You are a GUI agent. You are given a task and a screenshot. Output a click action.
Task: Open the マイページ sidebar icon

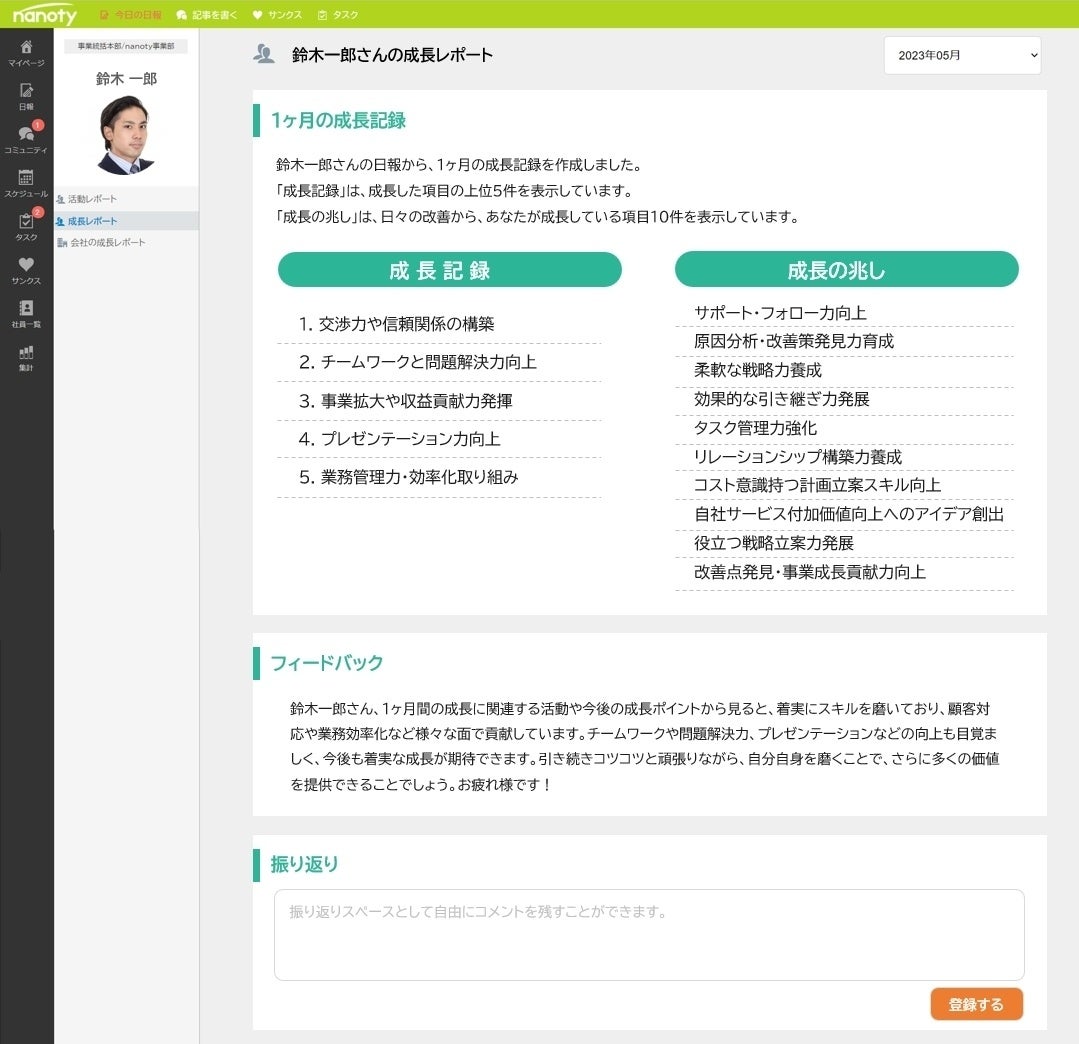(x=27, y=53)
